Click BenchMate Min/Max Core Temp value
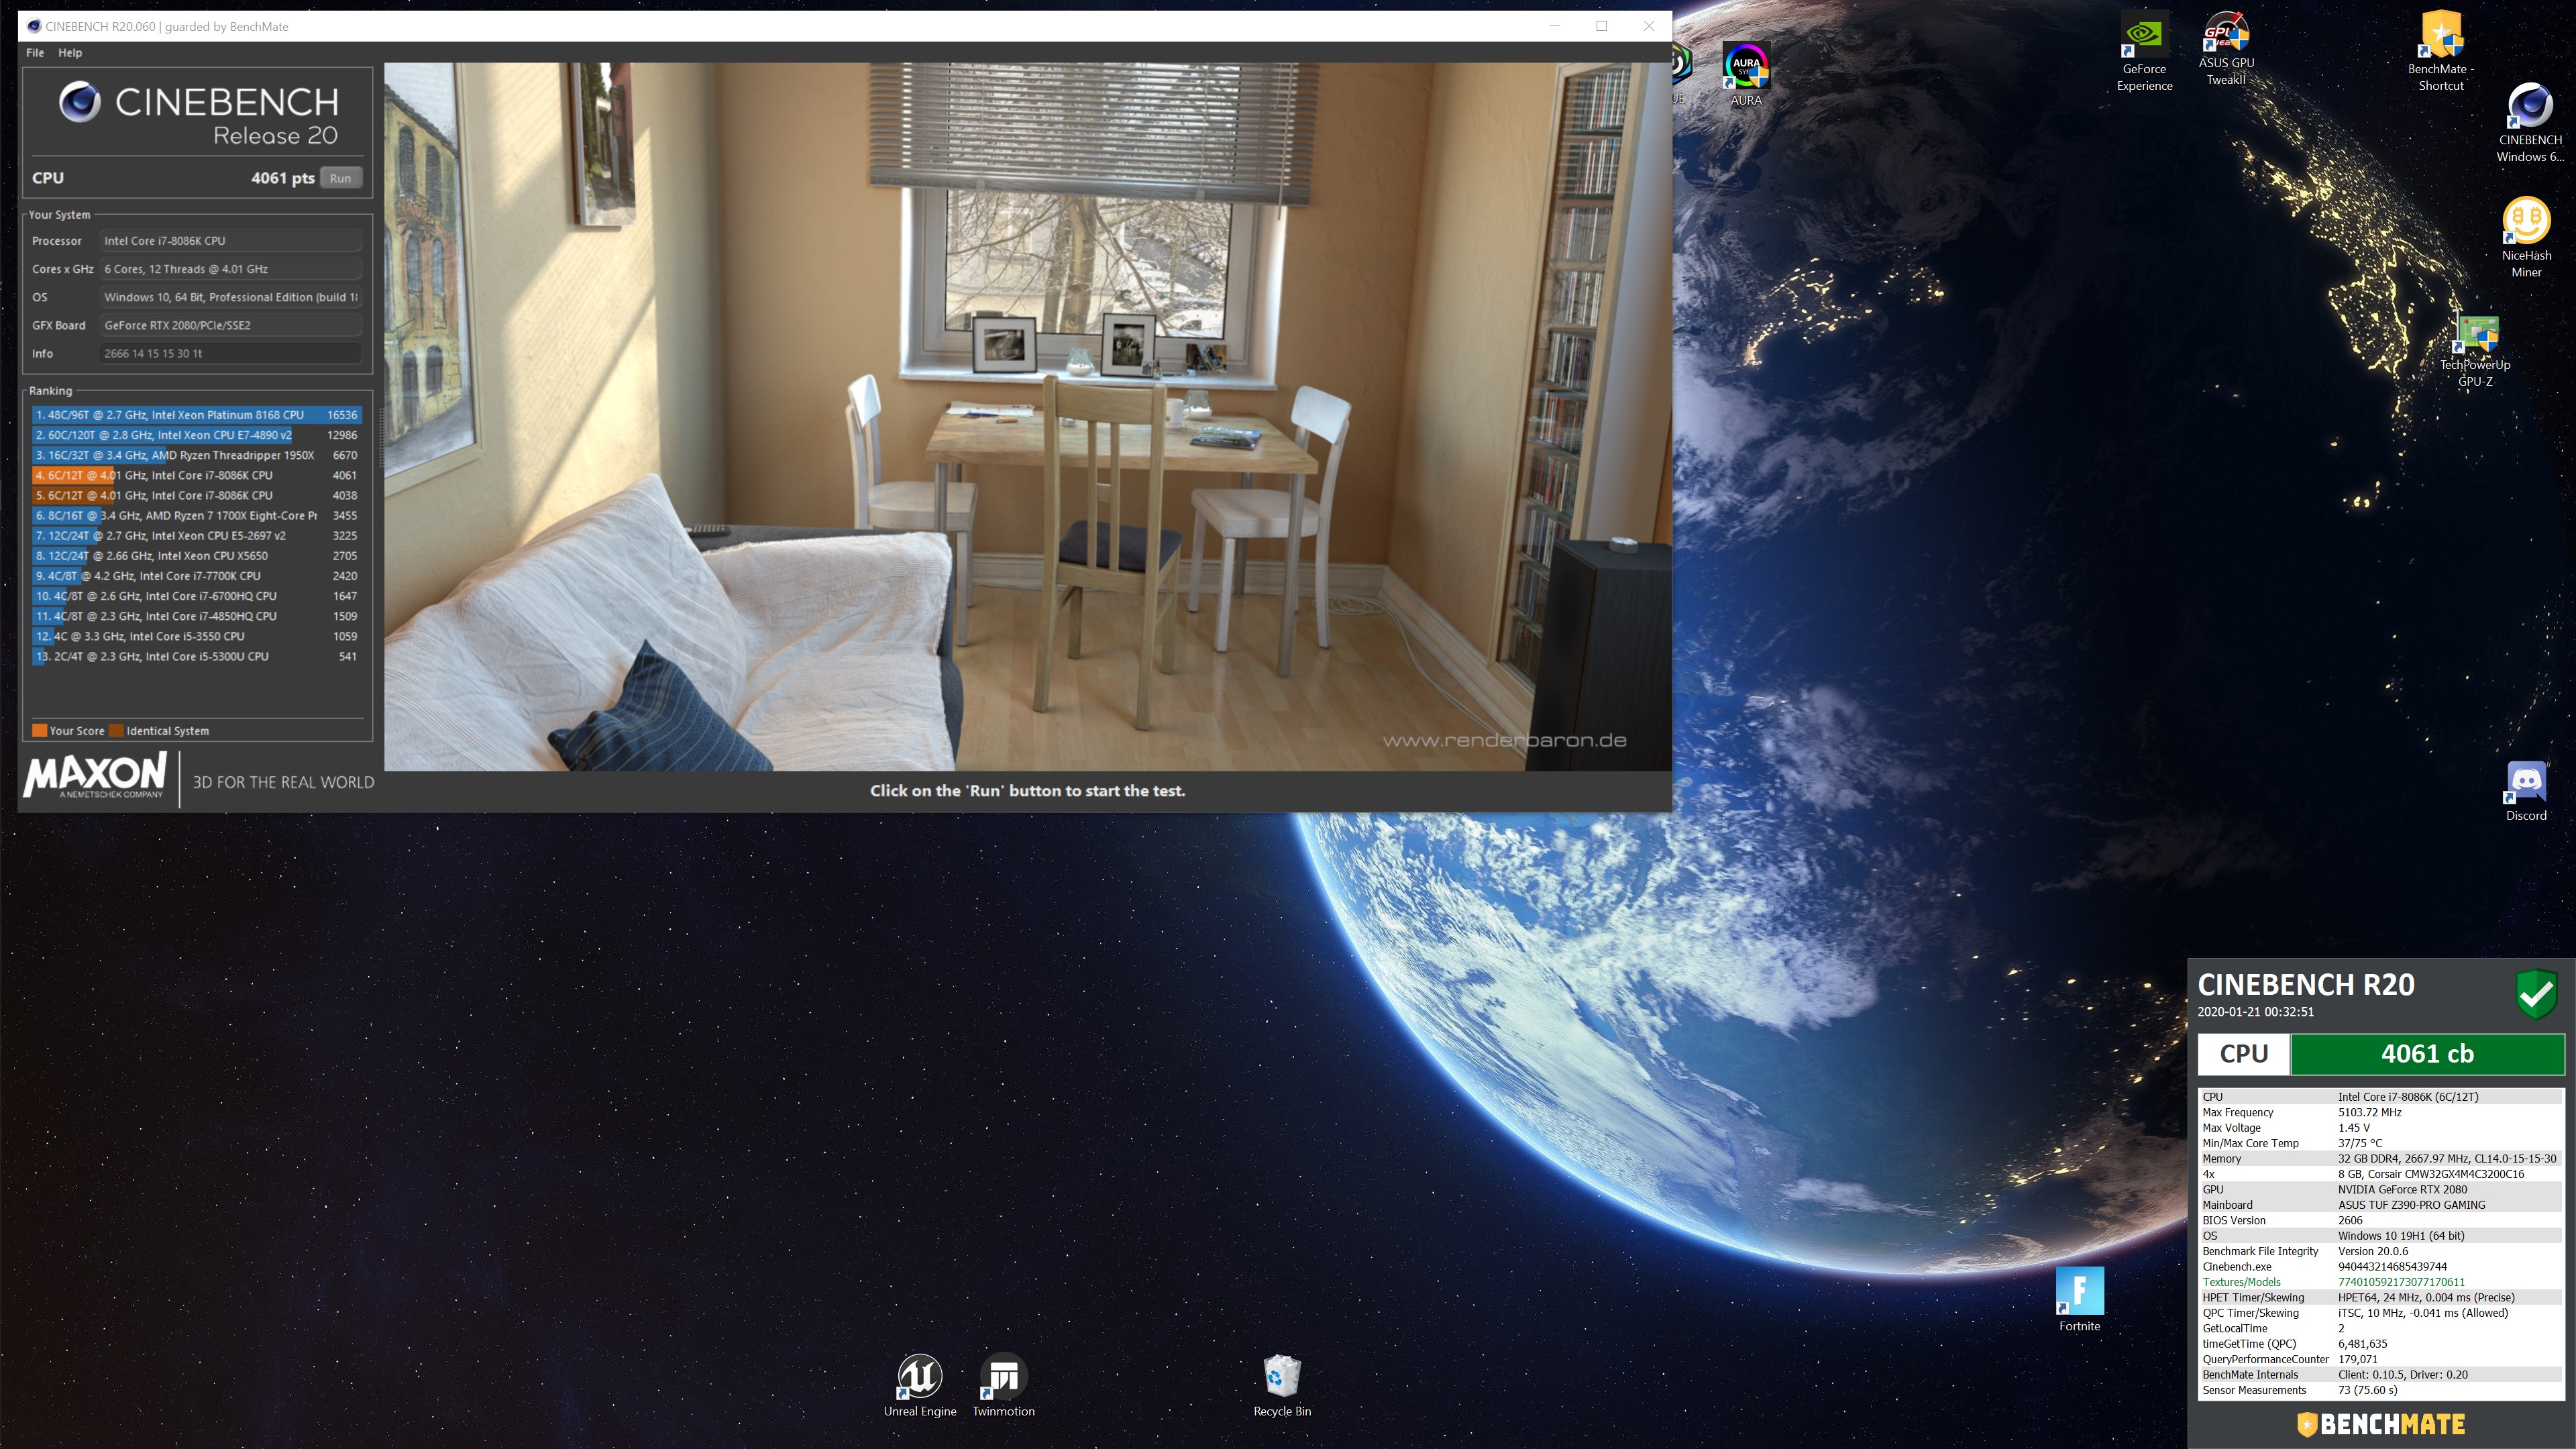This screenshot has height=1449, width=2576. (x=2359, y=1143)
